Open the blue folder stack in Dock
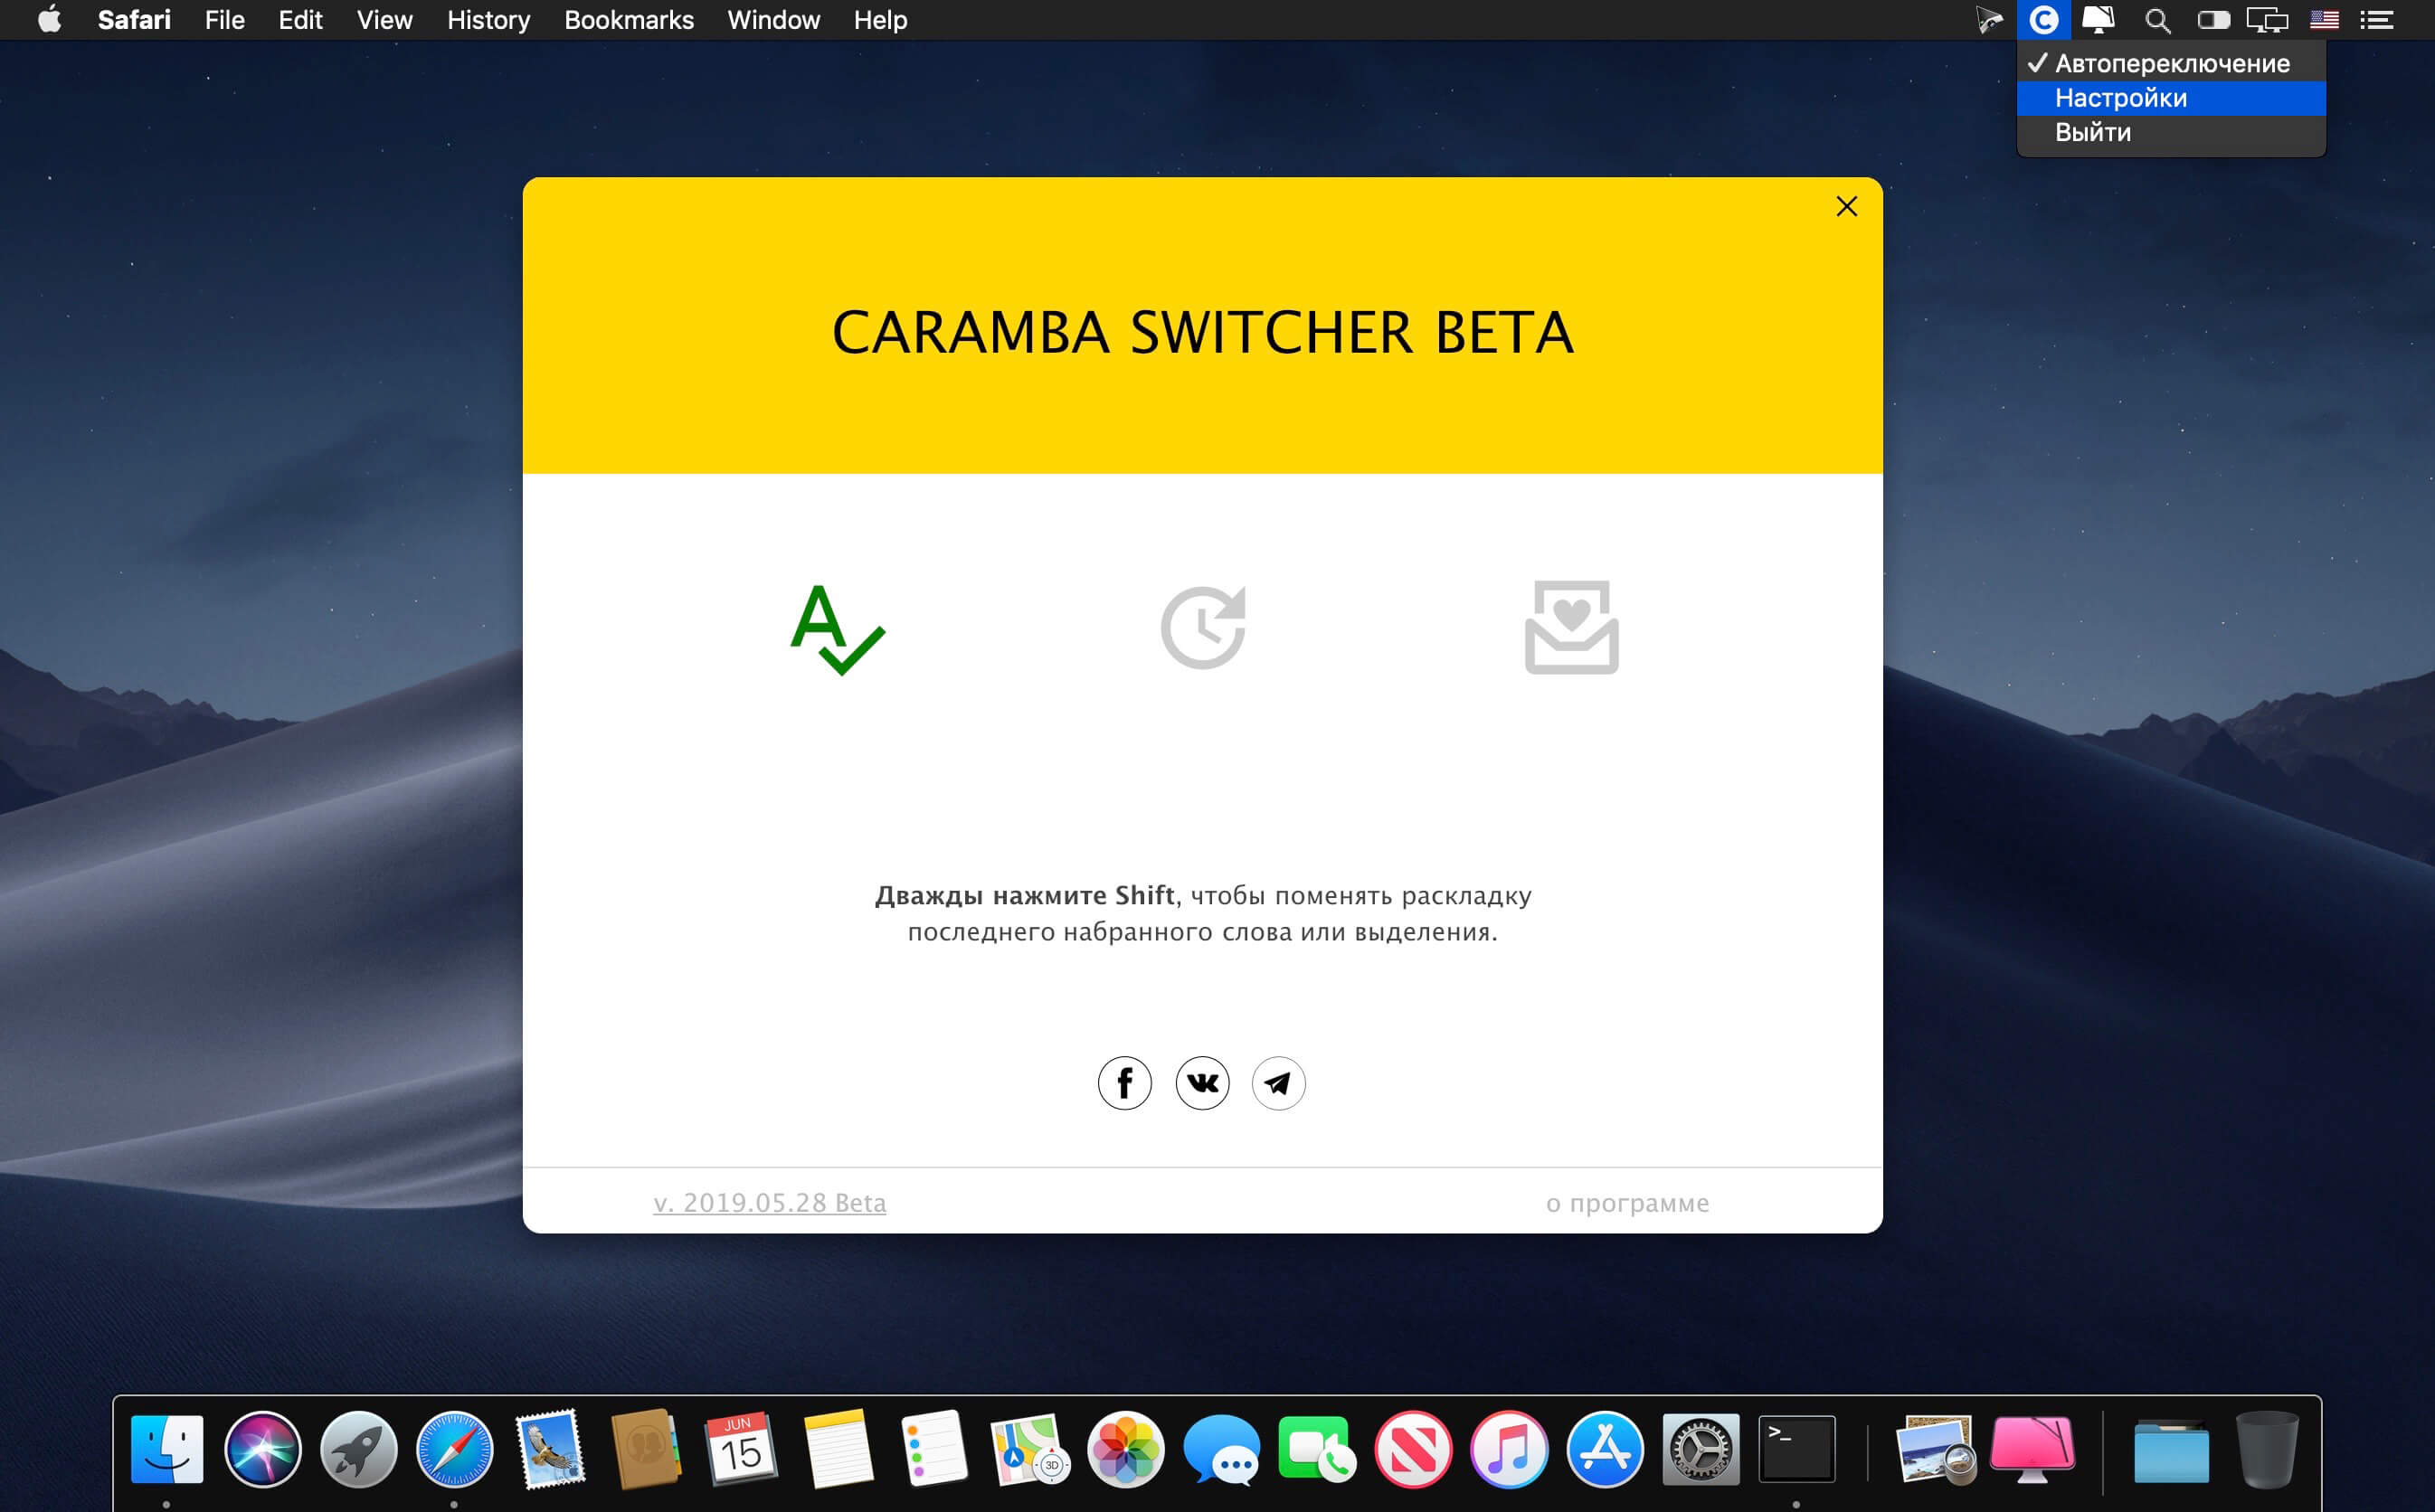The height and width of the screenshot is (1512, 2435). [2170, 1452]
